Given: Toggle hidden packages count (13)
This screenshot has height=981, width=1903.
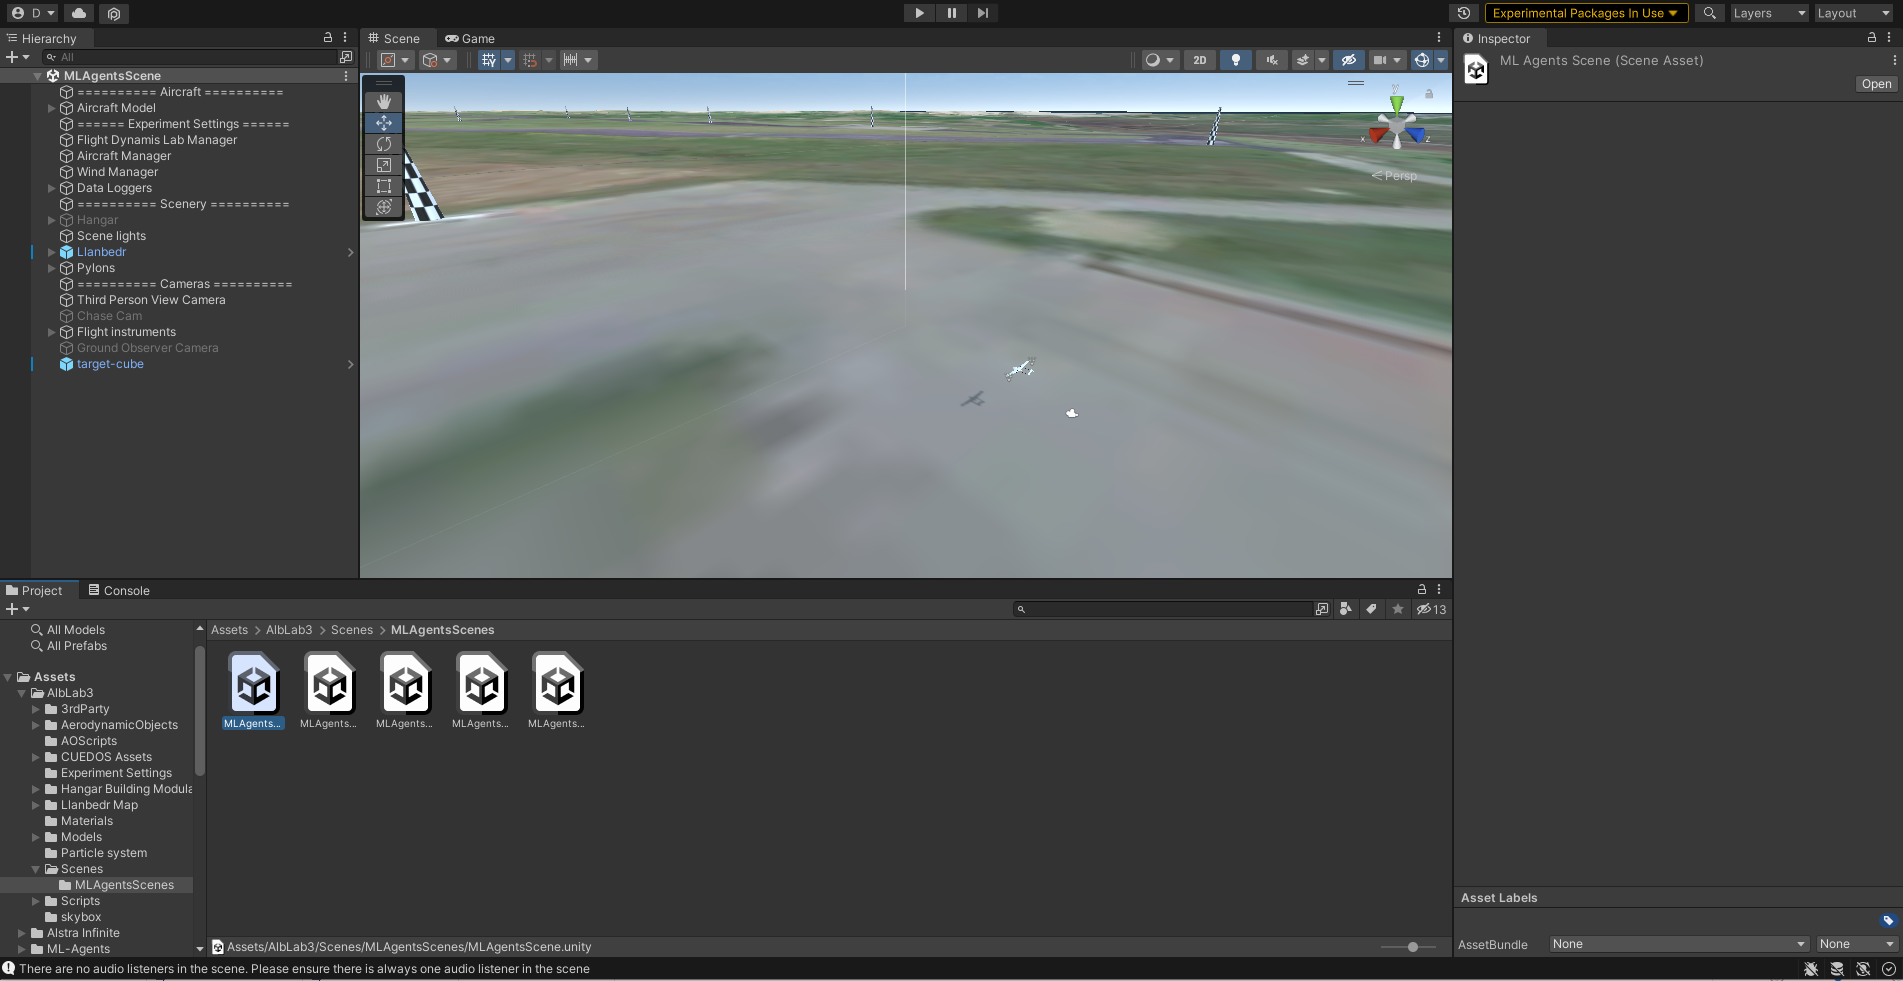Looking at the screenshot, I should click(x=1431, y=609).
